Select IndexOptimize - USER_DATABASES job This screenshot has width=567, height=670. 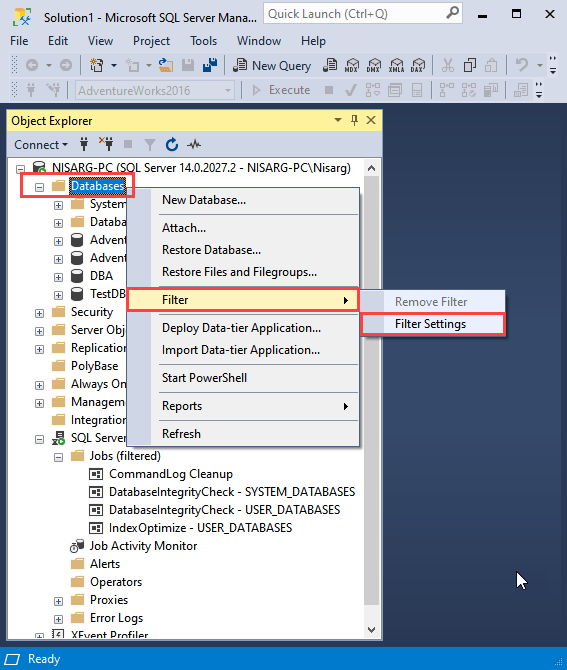pos(200,528)
